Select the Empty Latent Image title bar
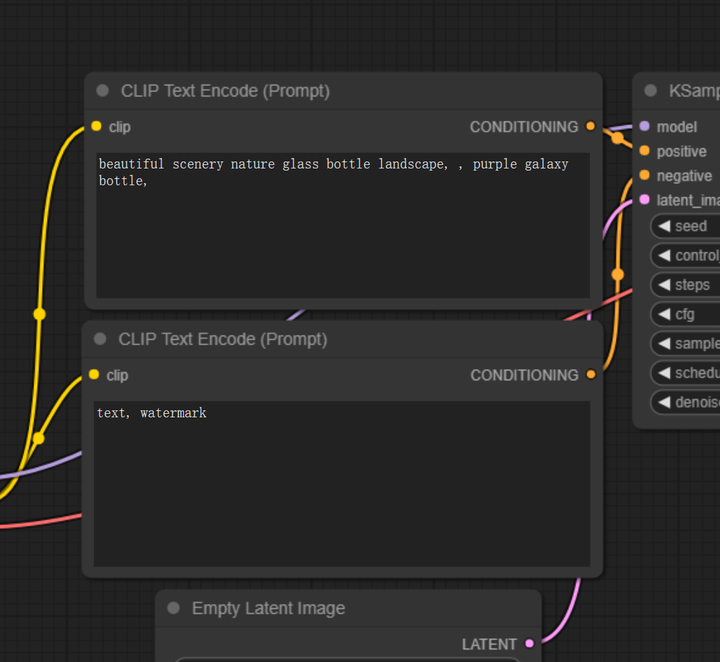Screen dimensions: 720x662 [x=348, y=608]
